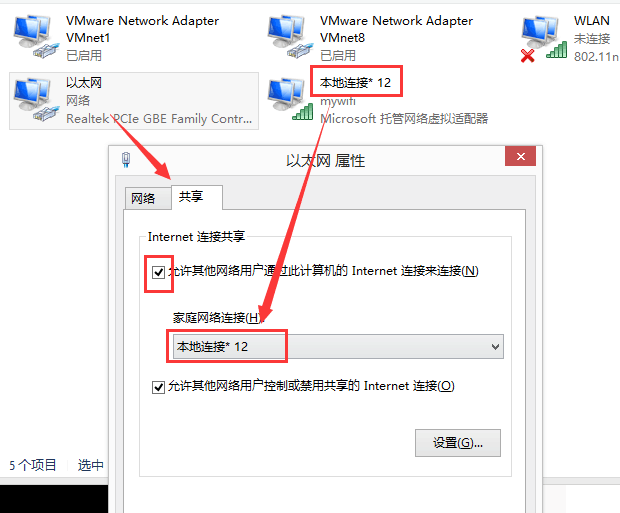Toggle 允许其他网络用户通过此计算机的 Internet 连接来连接 checkbox

click(159, 272)
